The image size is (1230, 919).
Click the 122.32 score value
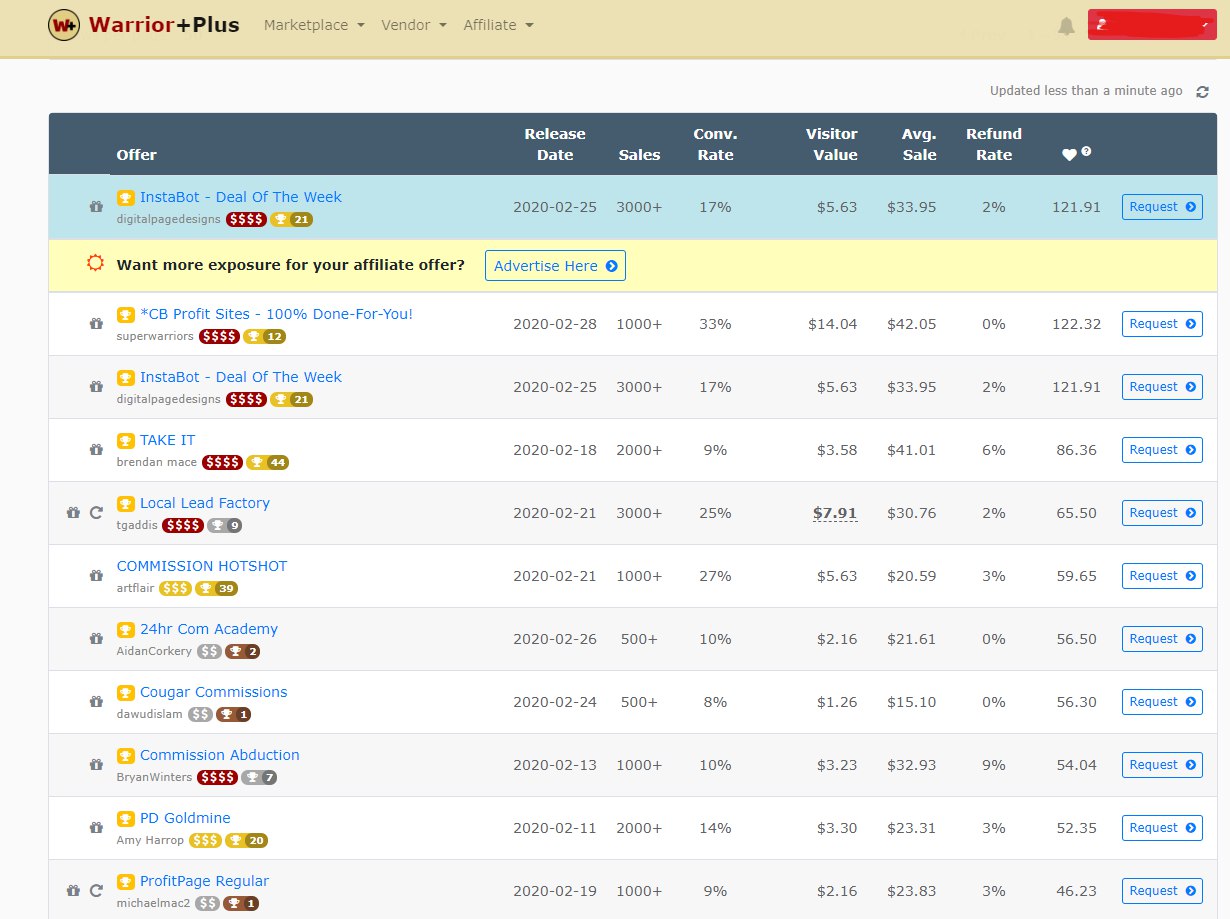(x=1076, y=324)
